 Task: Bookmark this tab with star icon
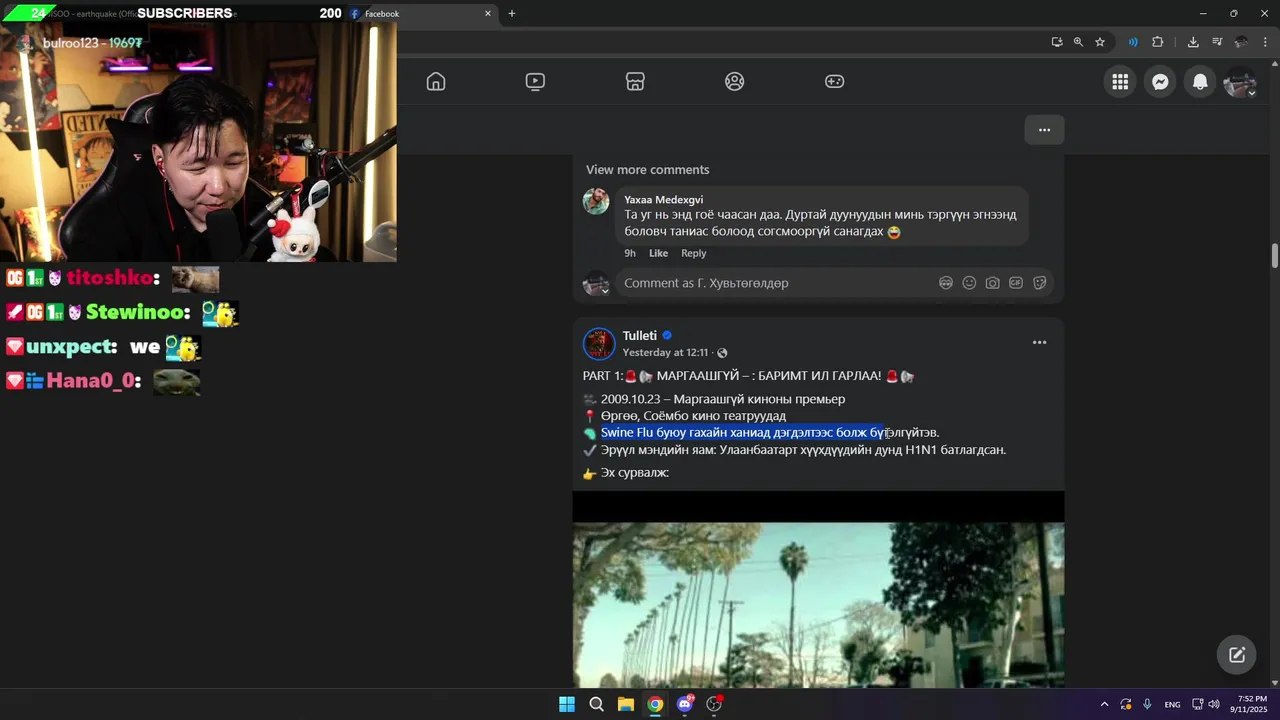point(1100,42)
